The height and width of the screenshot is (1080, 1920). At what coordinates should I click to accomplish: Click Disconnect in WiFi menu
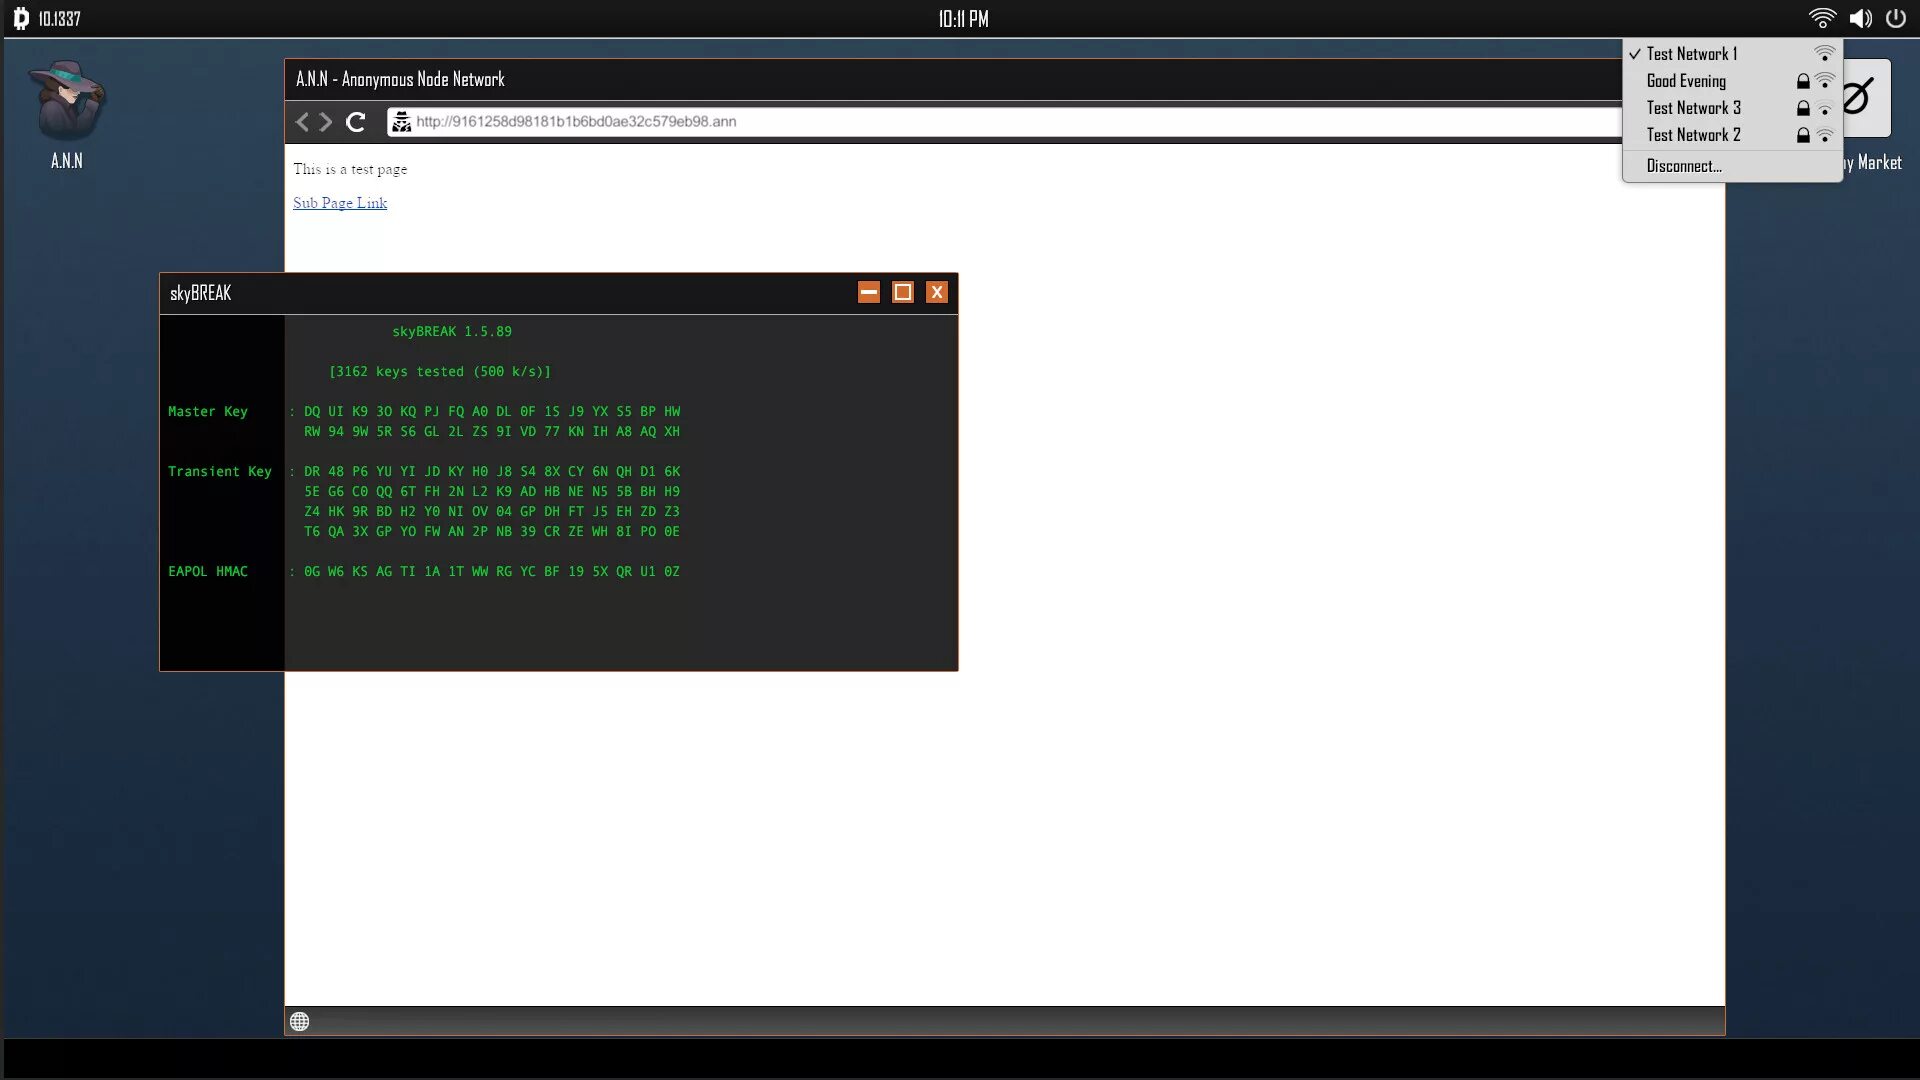pyautogui.click(x=1684, y=166)
